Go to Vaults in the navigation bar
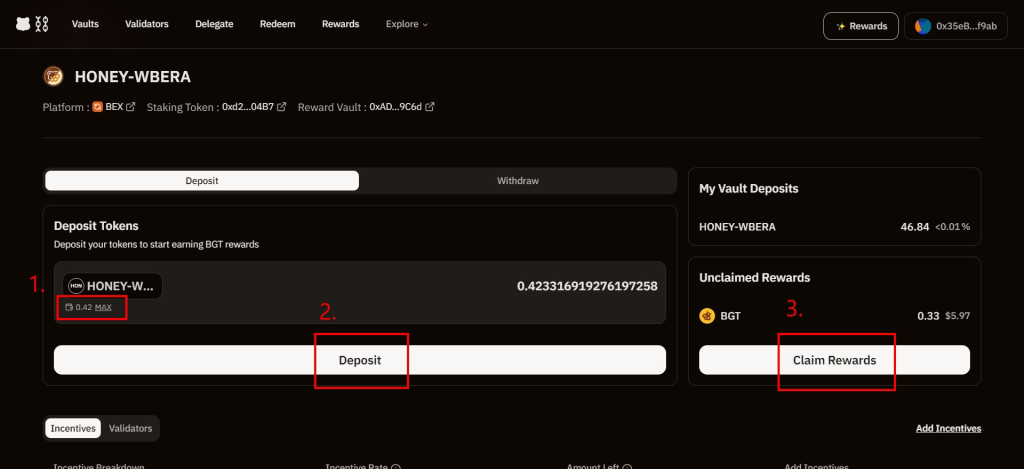Viewport: 1024px width, 469px height. [x=85, y=24]
